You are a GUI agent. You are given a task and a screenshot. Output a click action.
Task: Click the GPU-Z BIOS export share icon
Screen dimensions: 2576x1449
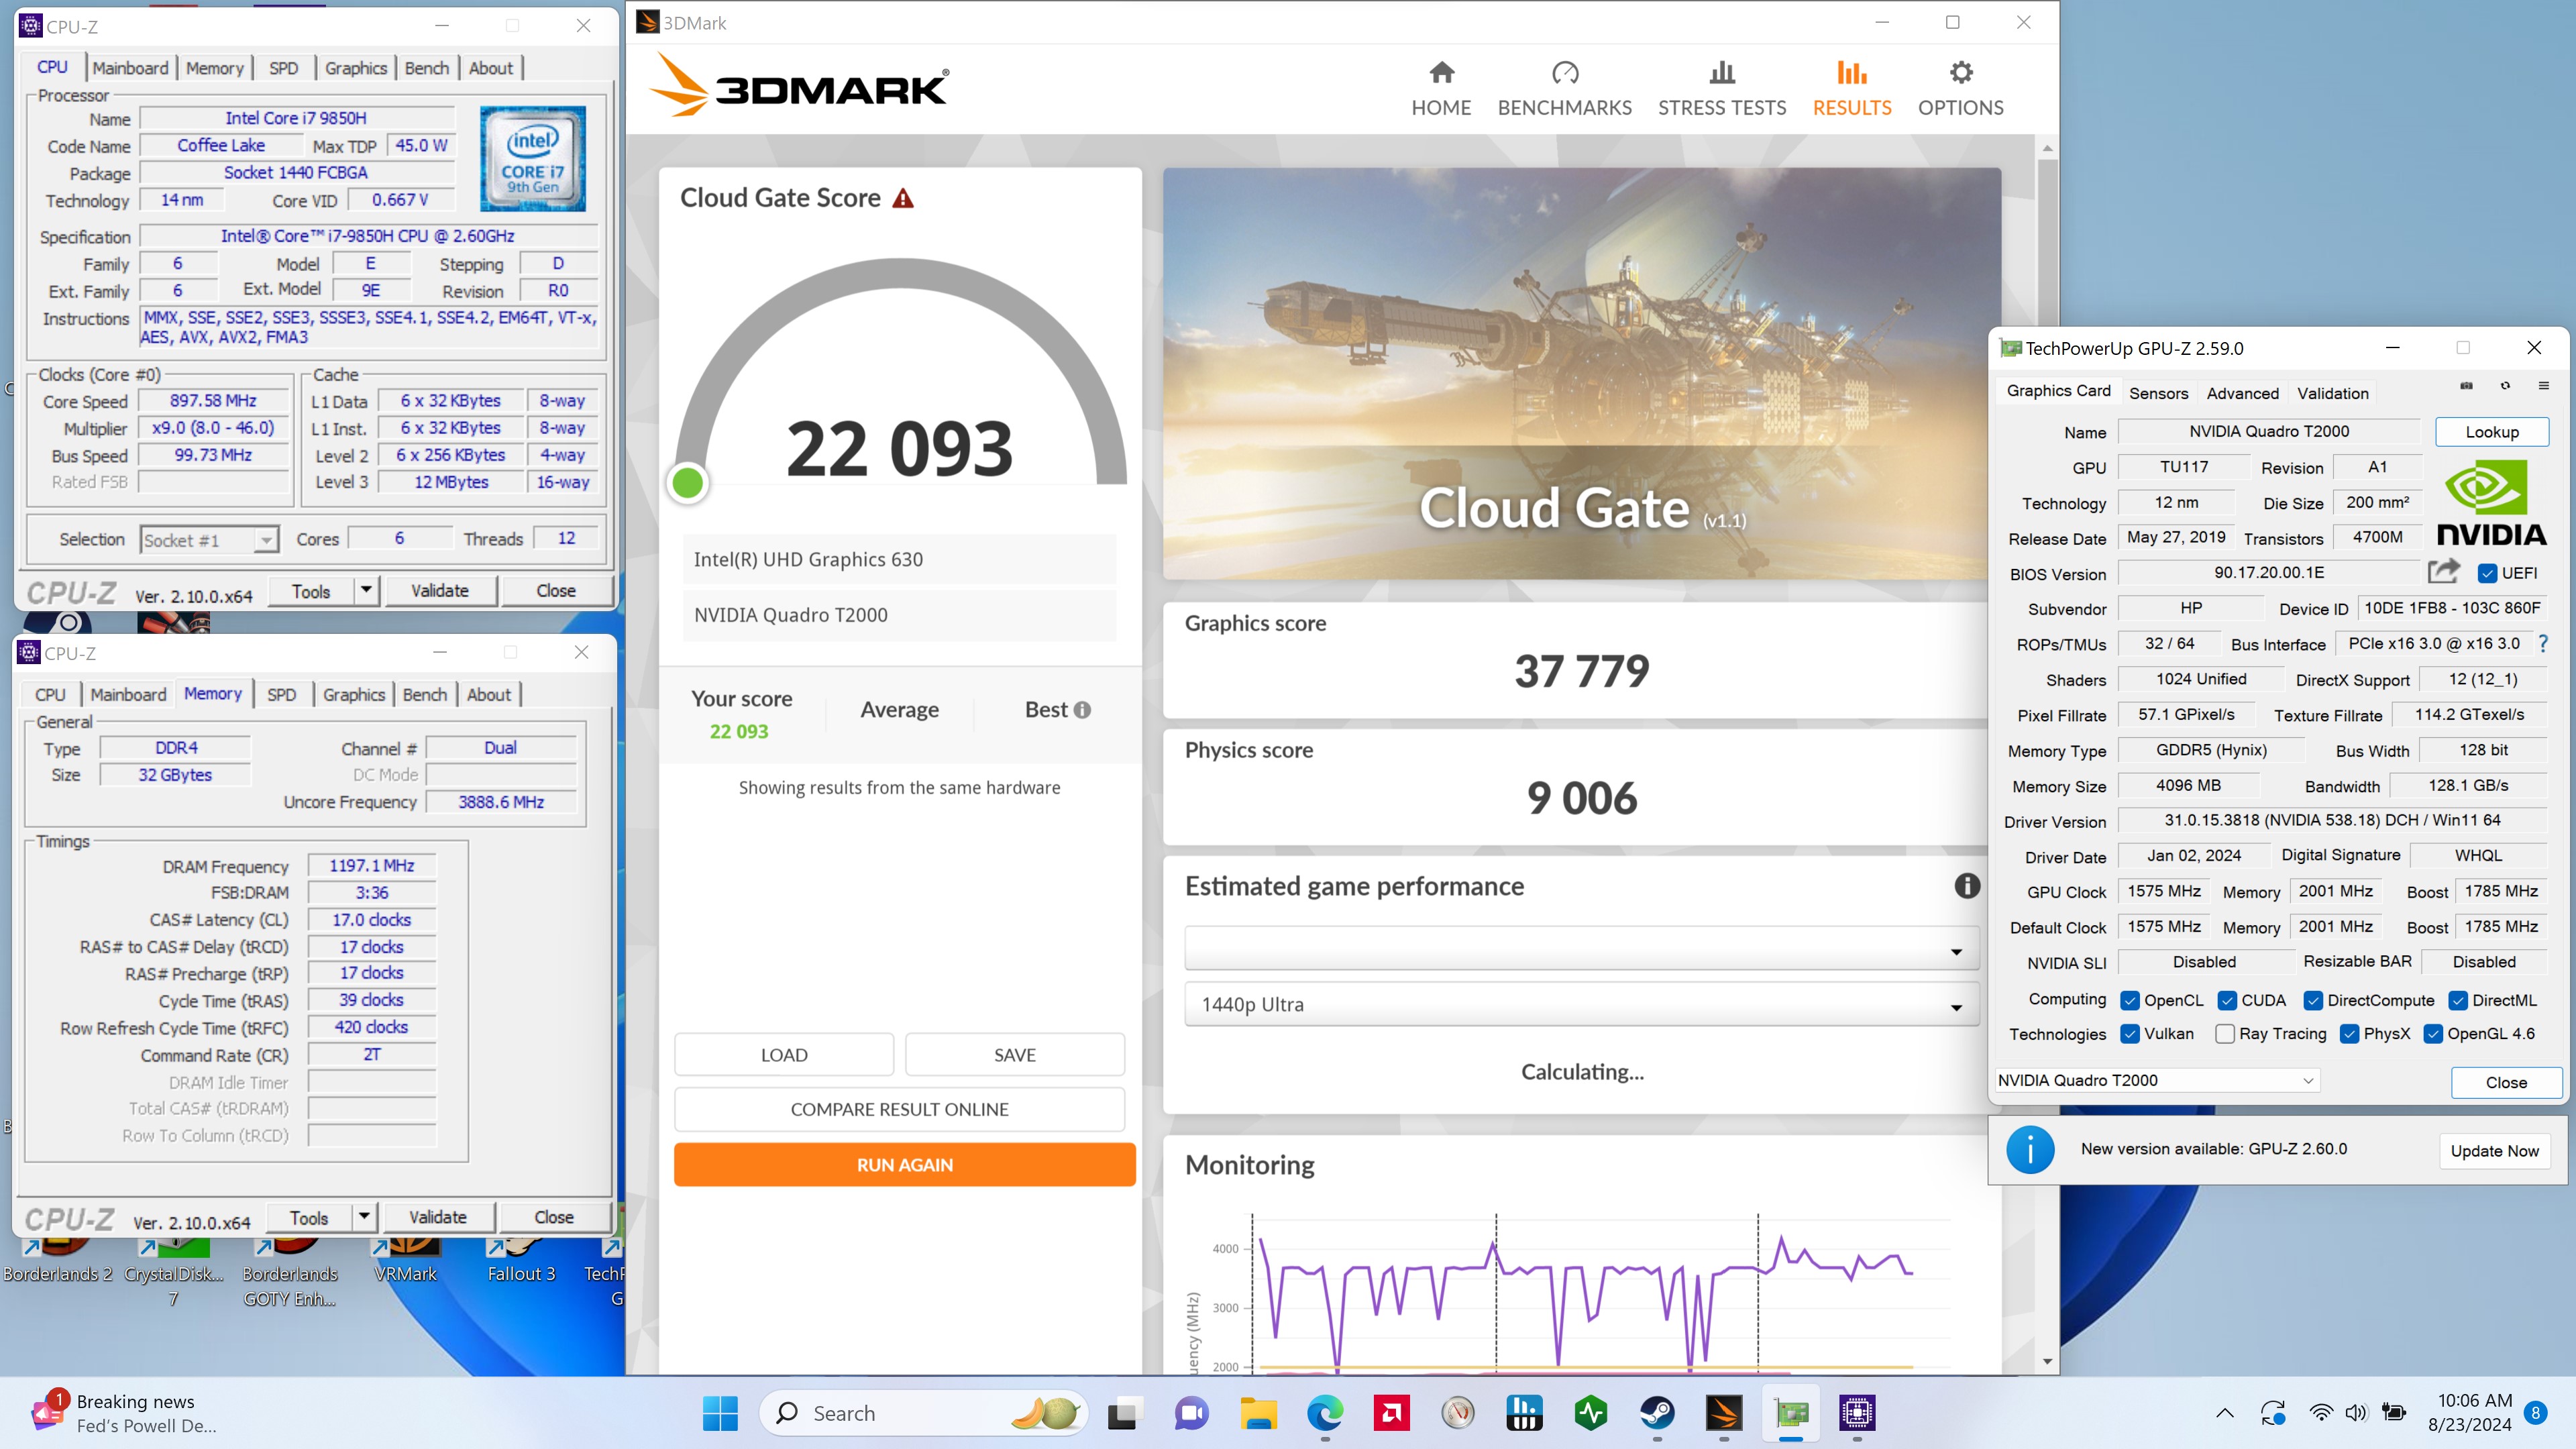point(2444,571)
